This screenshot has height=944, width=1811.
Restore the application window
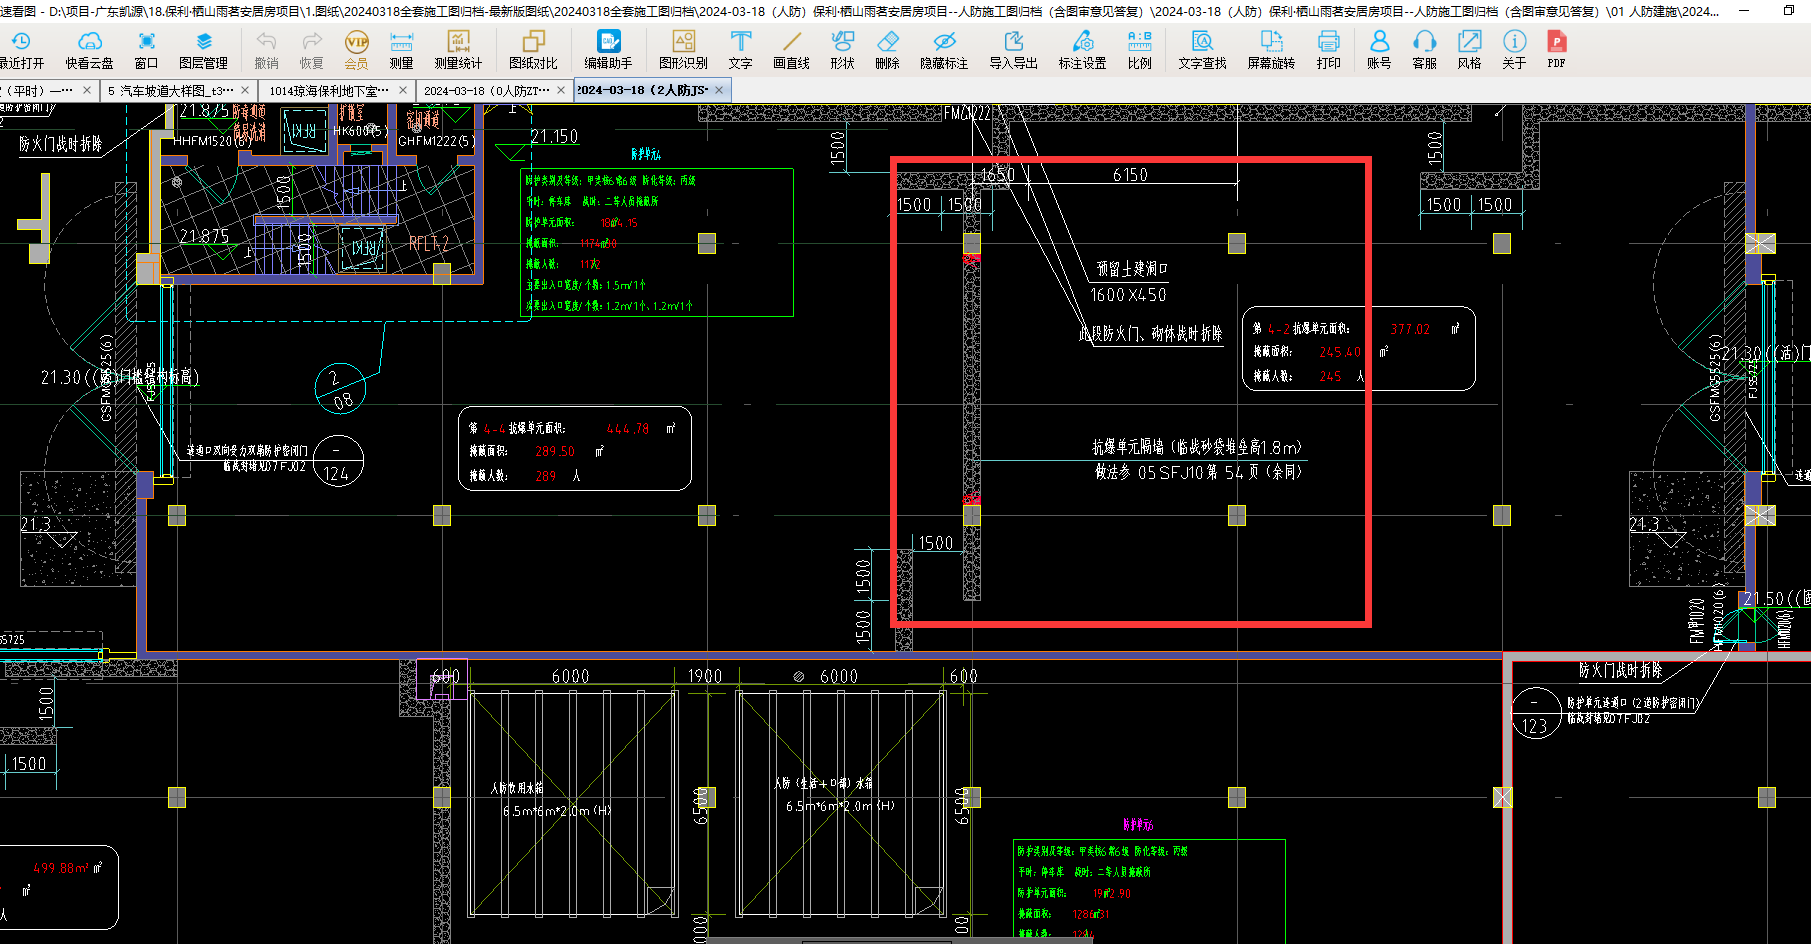[1788, 11]
